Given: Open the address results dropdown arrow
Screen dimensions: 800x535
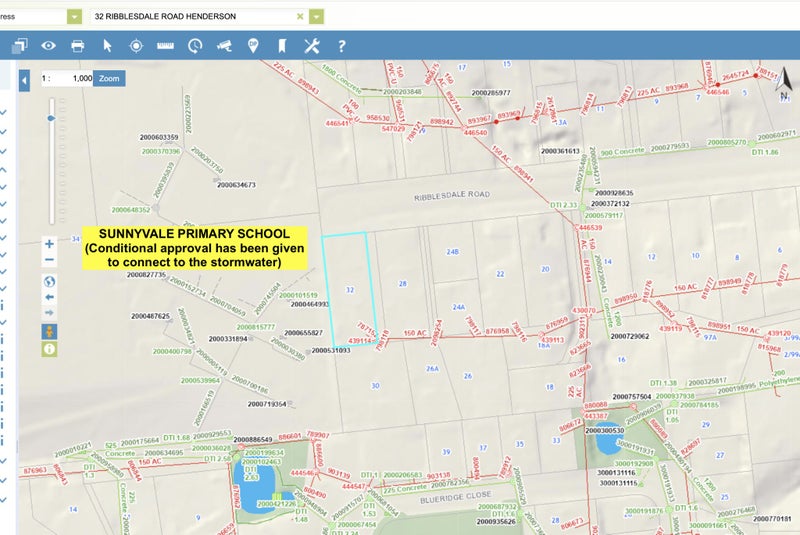Looking at the screenshot, I should click(317, 17).
